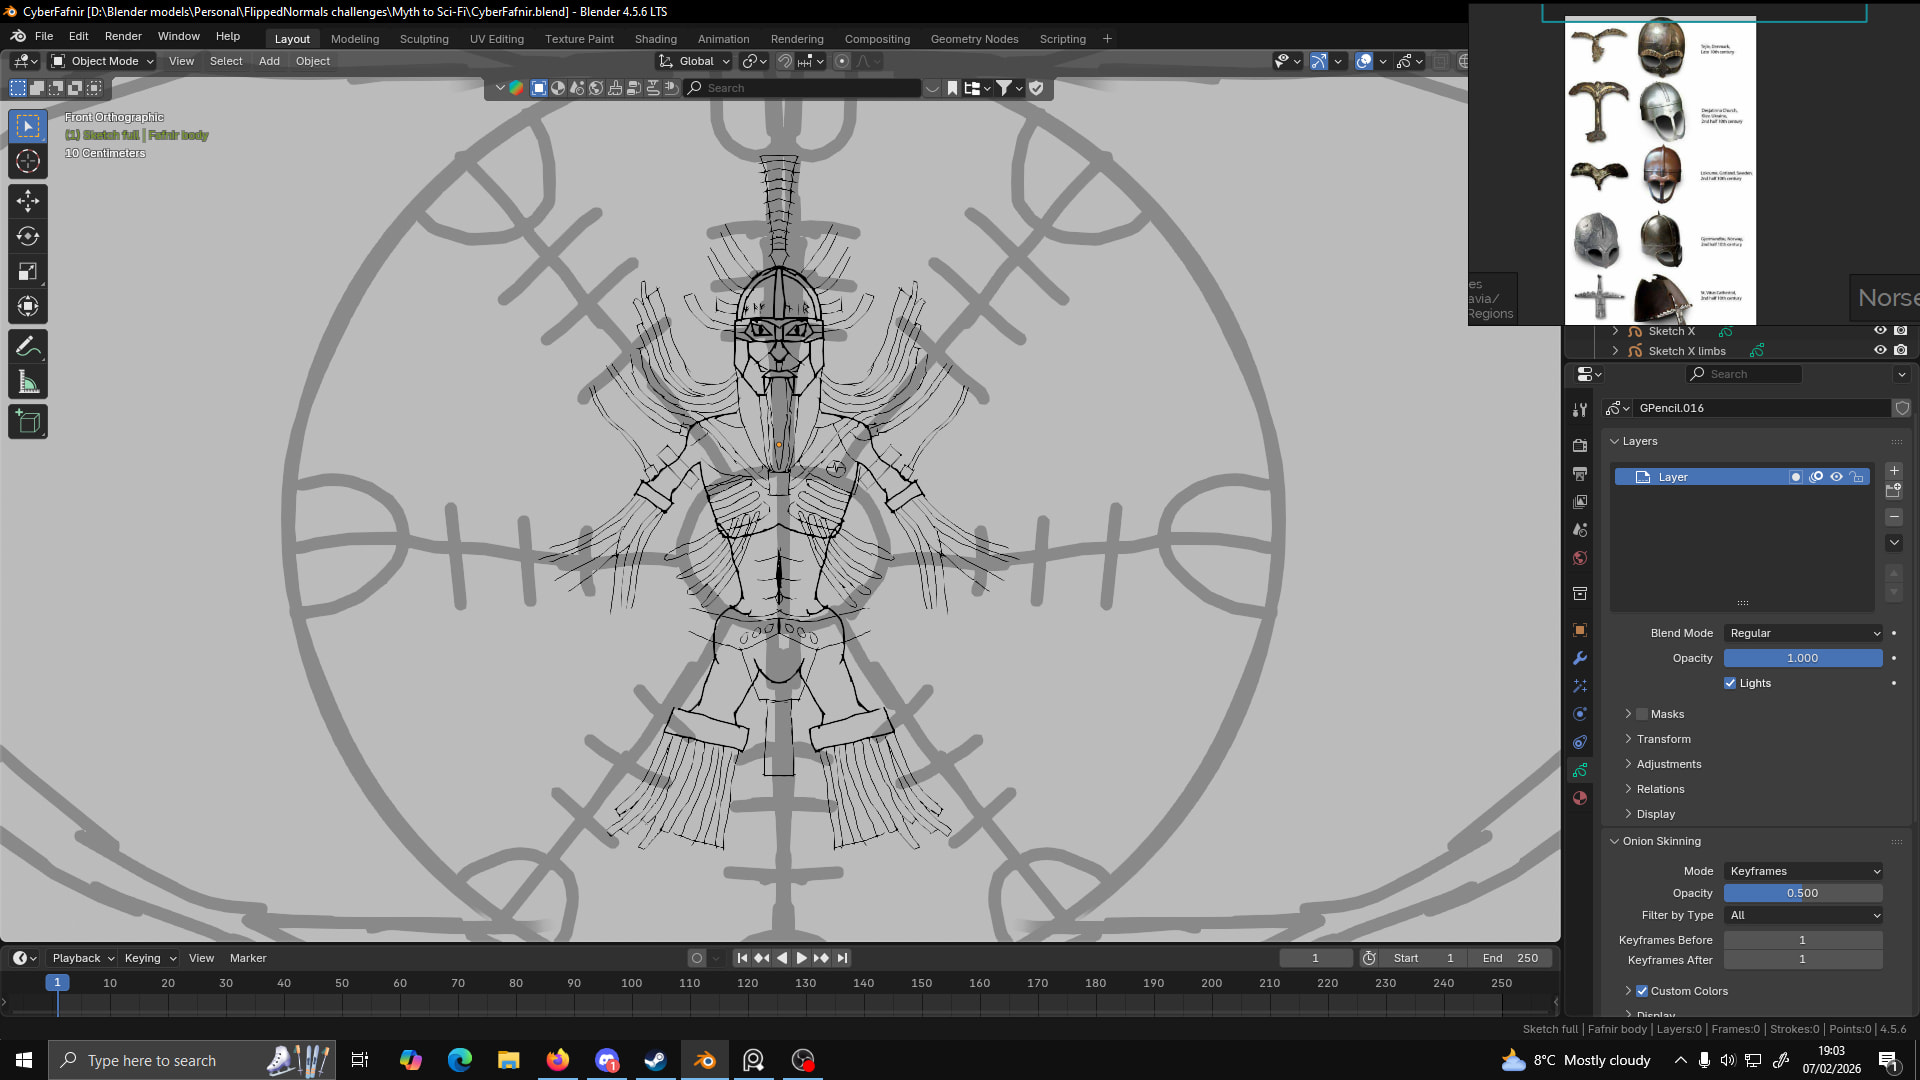The image size is (1920, 1080).
Task: Open the Object Mode dropdown
Action: 103,61
